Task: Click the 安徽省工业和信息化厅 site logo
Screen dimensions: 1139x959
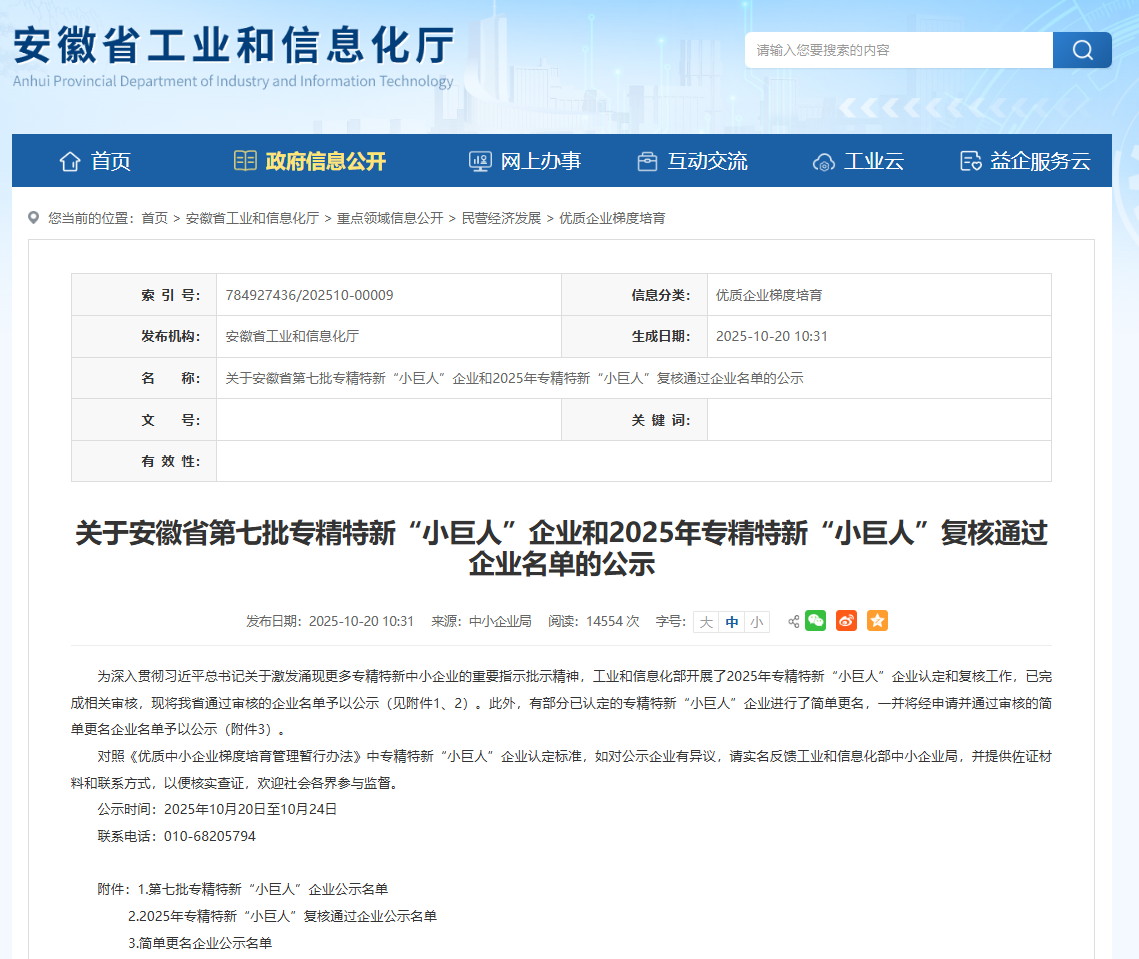Action: 234,56
